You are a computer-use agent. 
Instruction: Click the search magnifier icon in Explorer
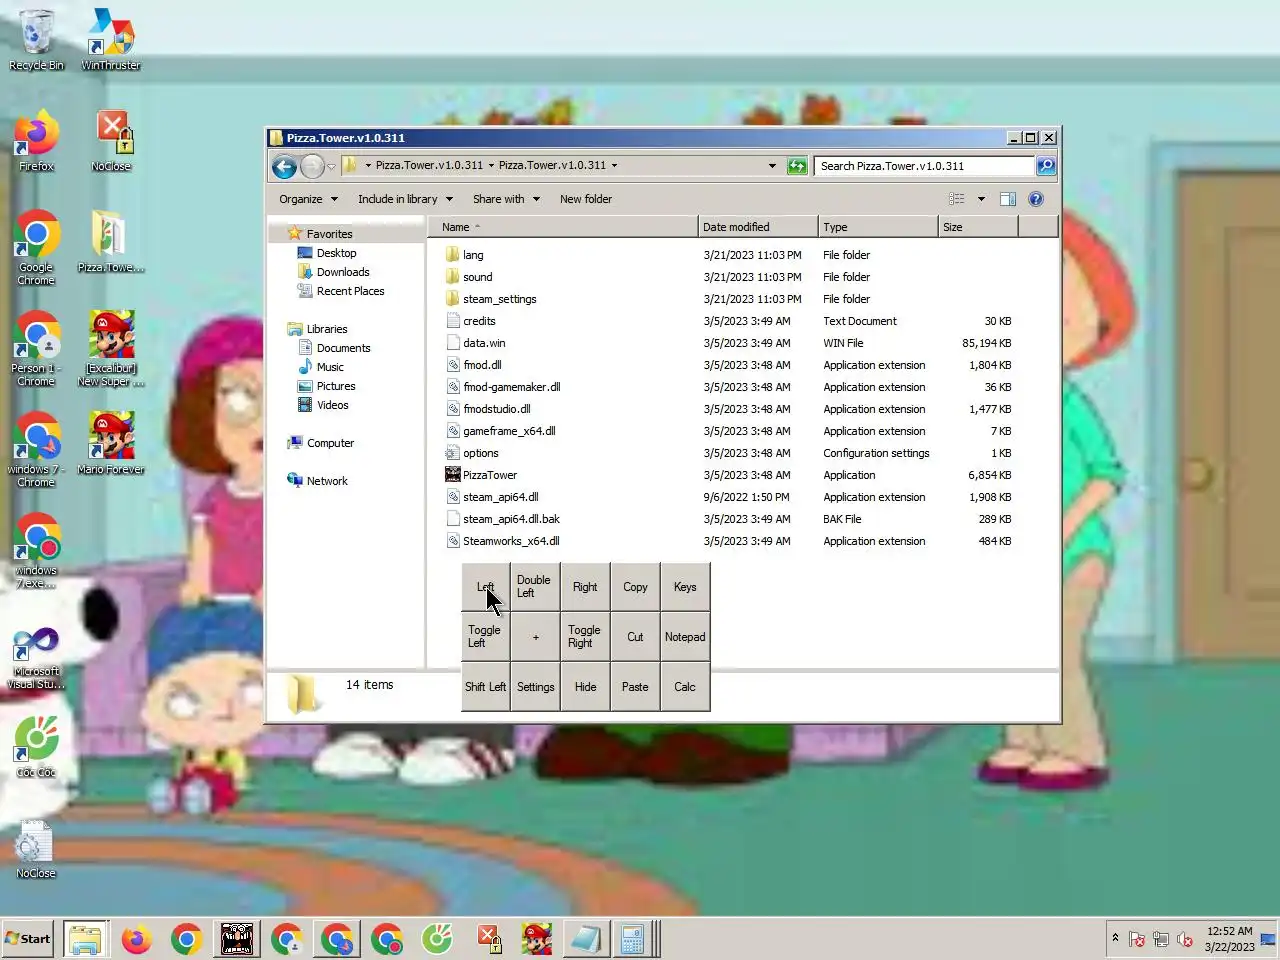coord(1046,166)
